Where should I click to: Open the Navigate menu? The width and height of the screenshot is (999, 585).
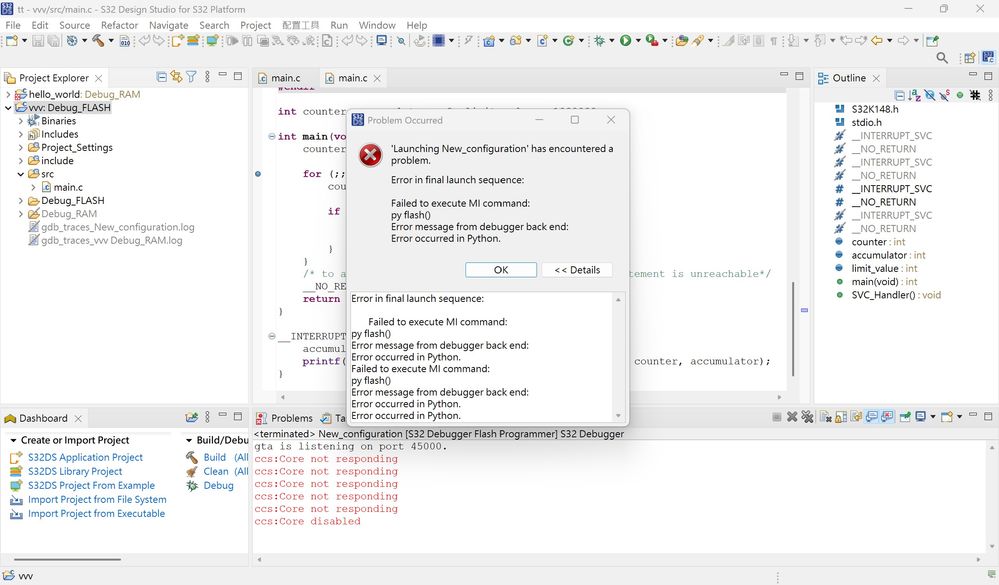(x=167, y=25)
